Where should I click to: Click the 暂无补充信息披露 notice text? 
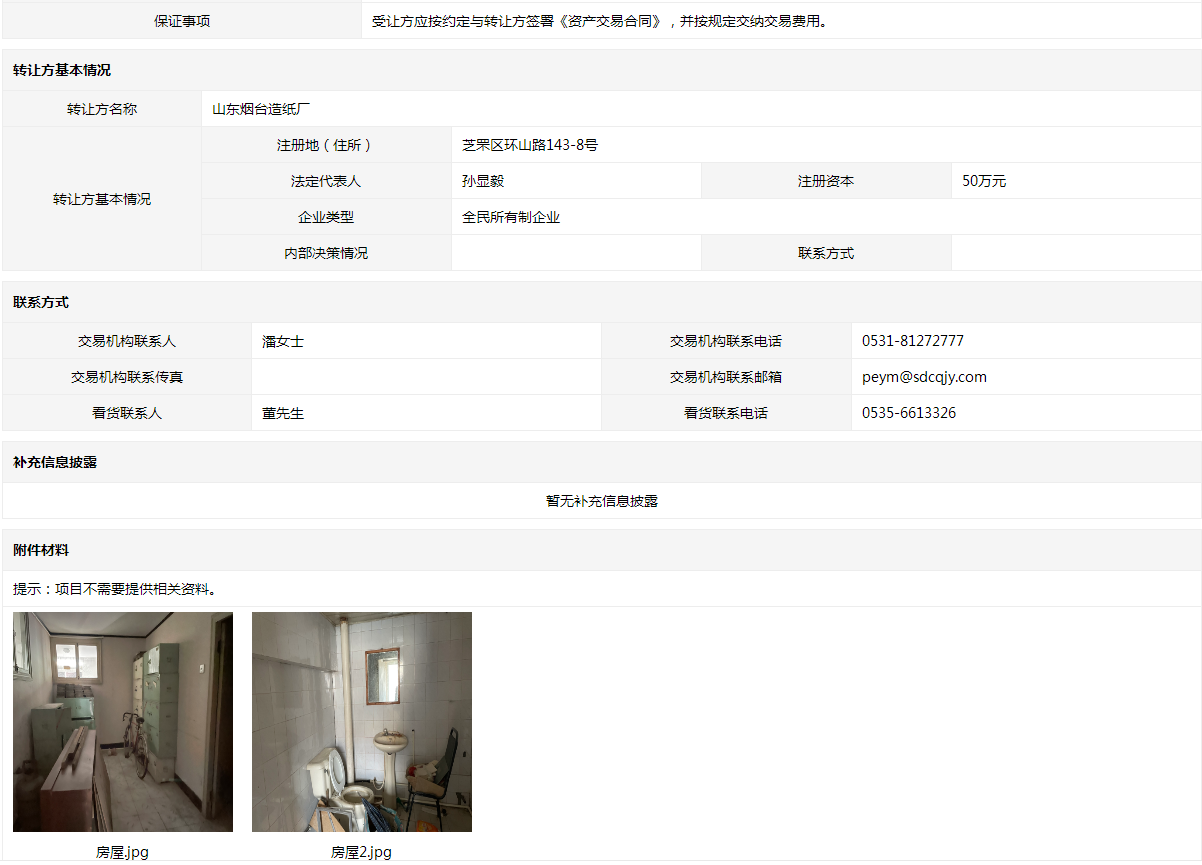(602, 501)
